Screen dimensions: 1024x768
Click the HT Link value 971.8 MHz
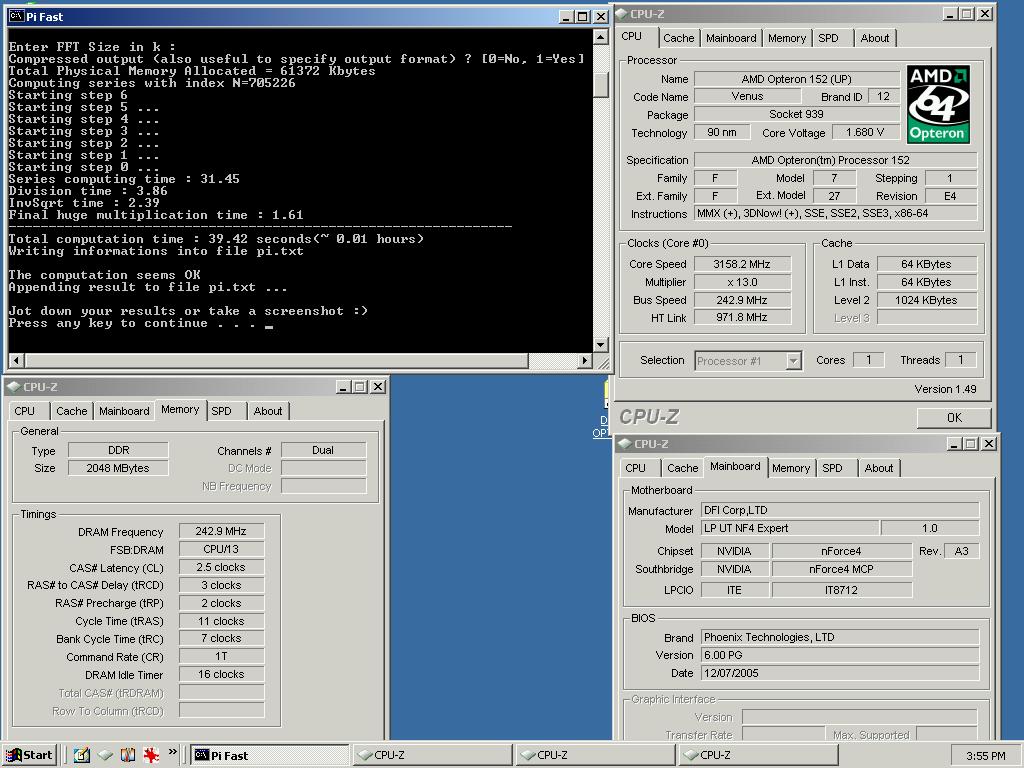[x=742, y=317]
